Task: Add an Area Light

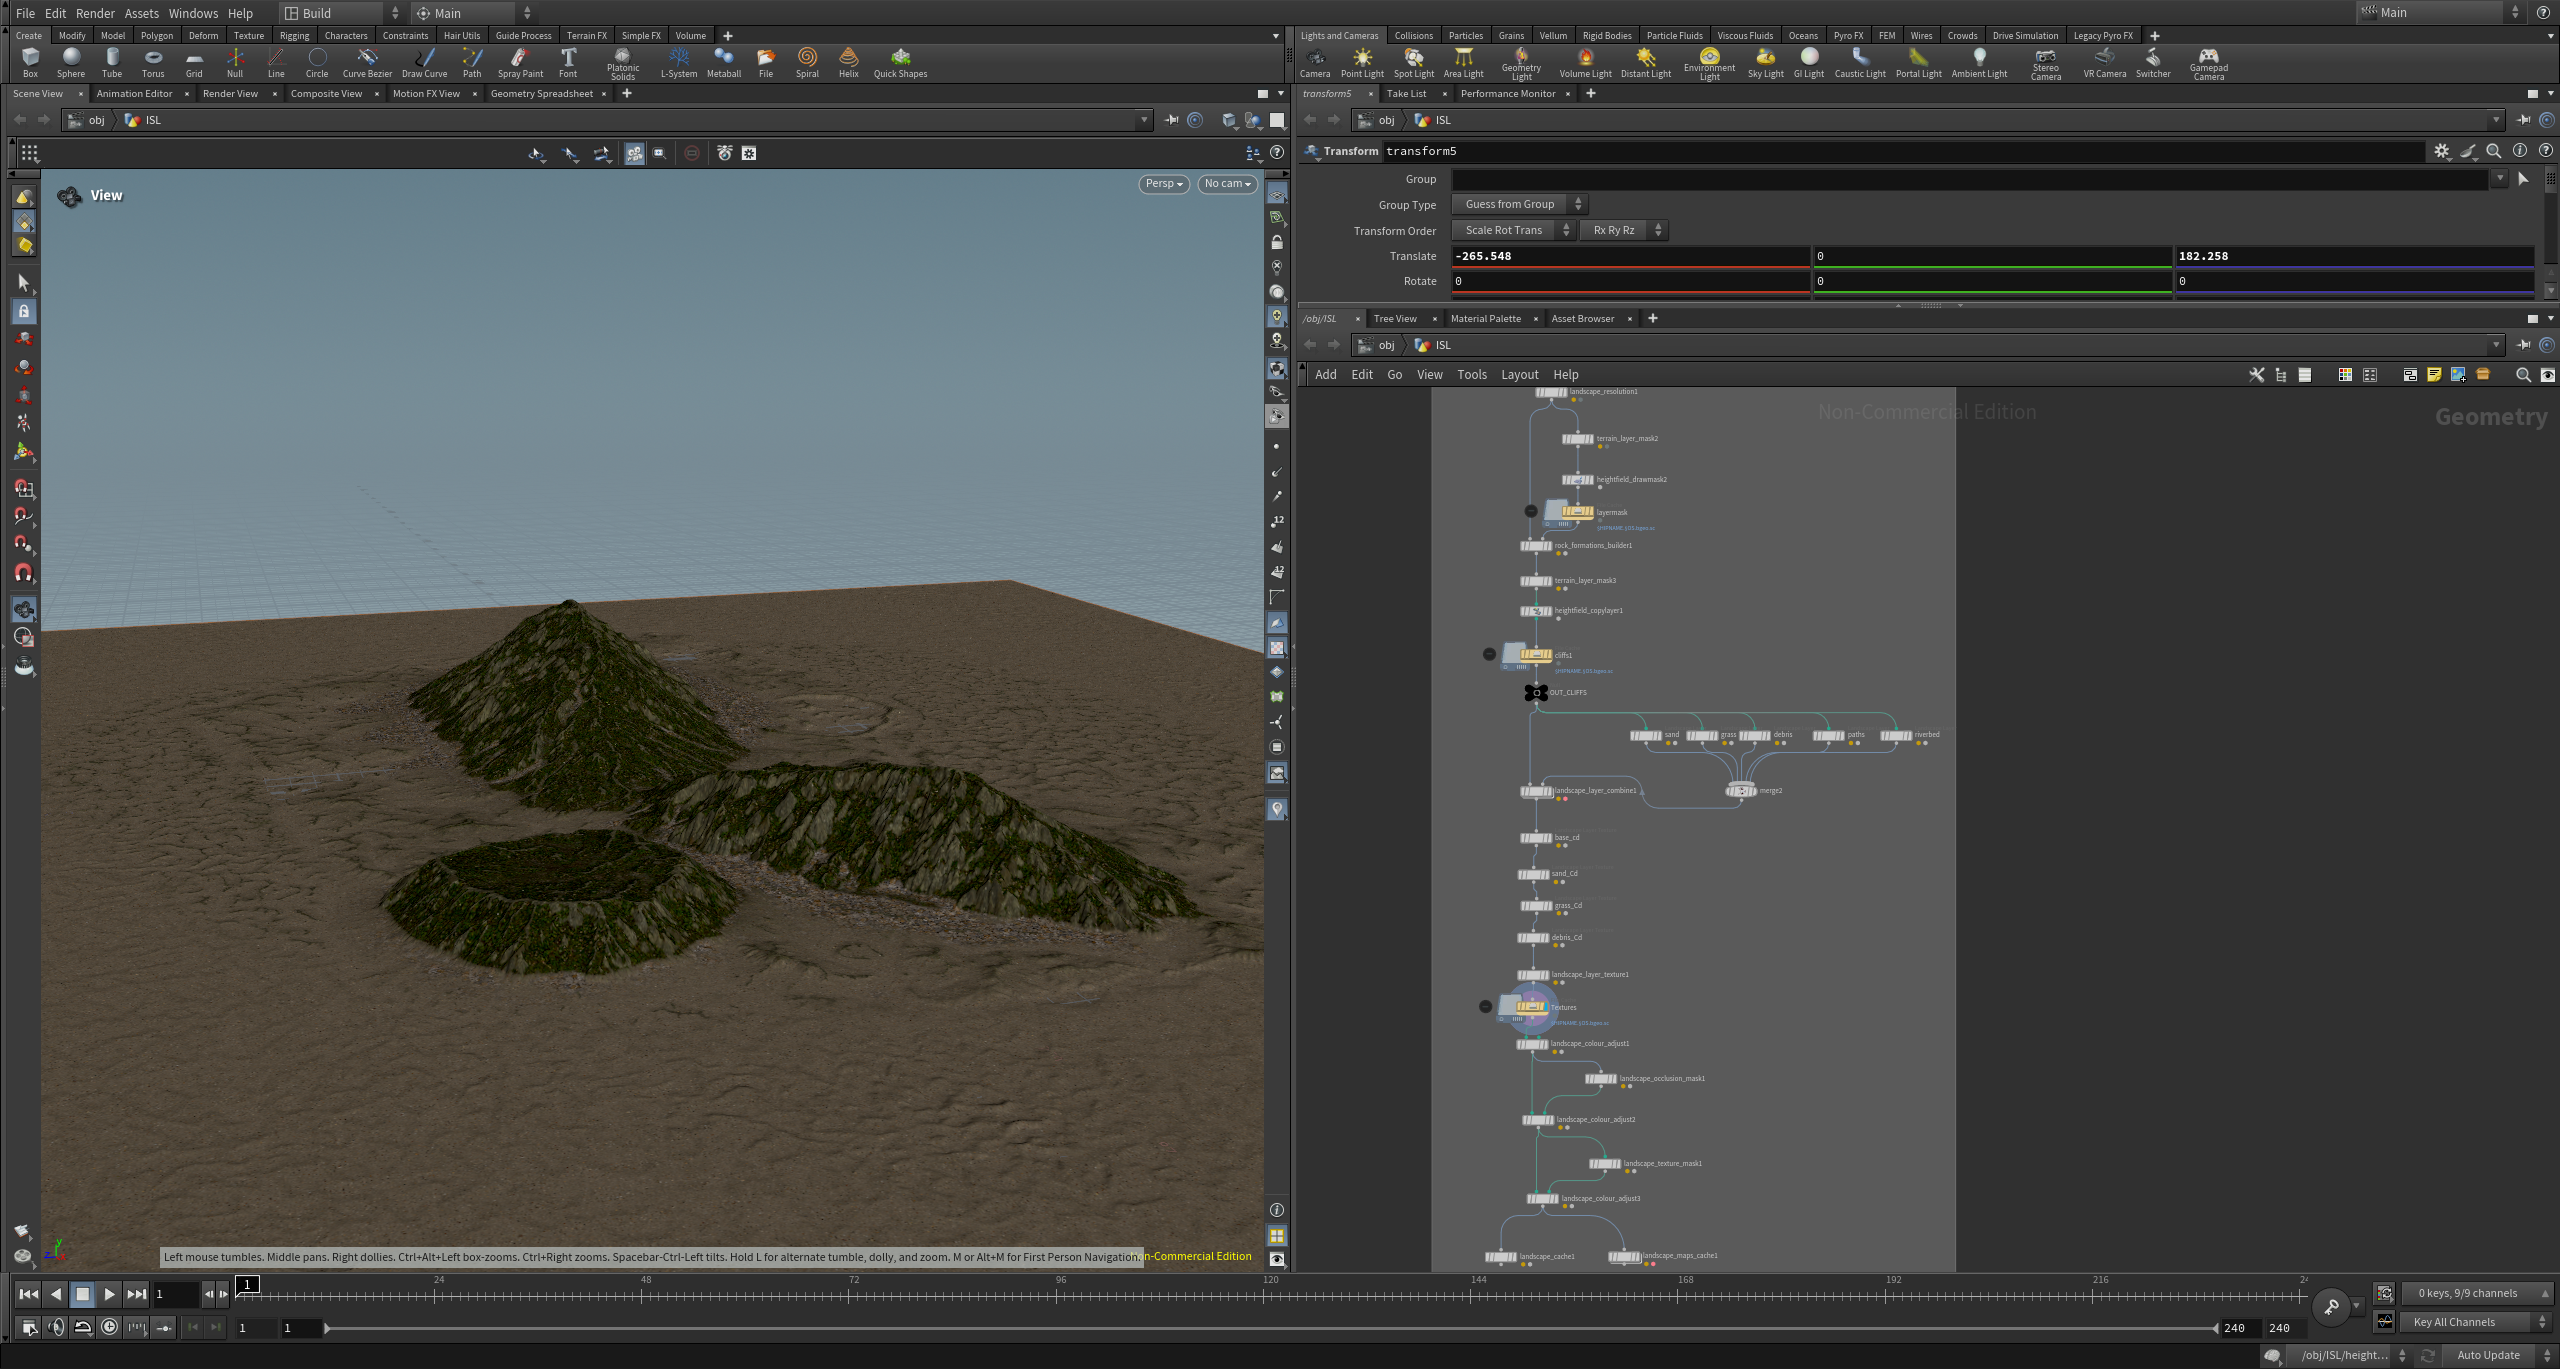Action: (x=1463, y=63)
